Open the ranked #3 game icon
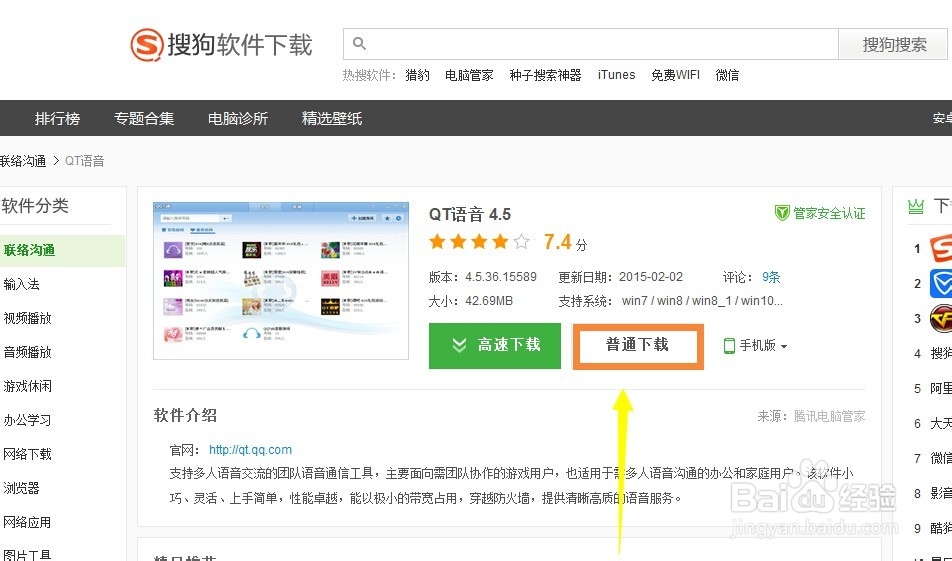The width and height of the screenshot is (952, 561). (941, 318)
